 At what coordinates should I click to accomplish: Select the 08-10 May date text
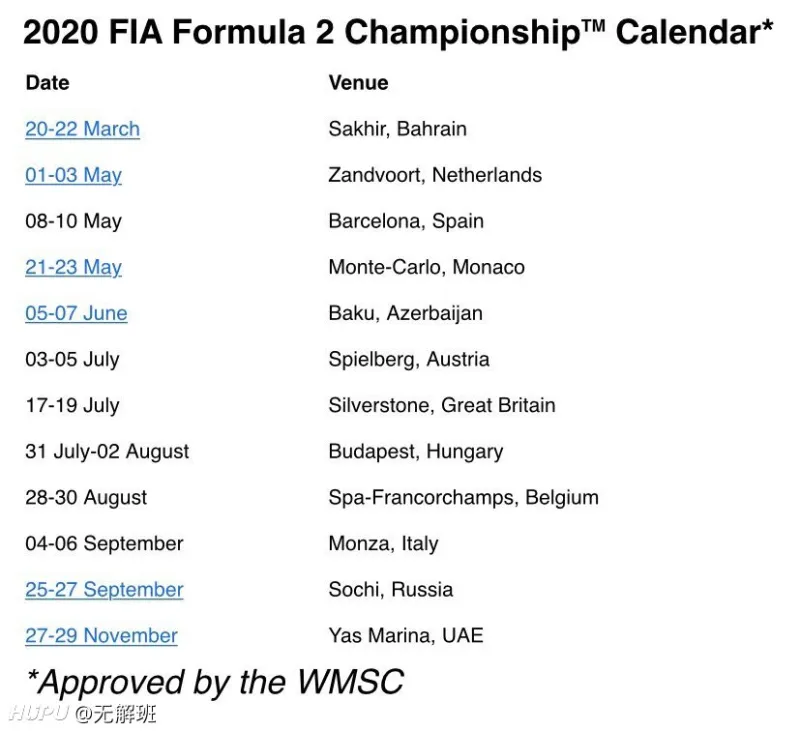[73, 221]
